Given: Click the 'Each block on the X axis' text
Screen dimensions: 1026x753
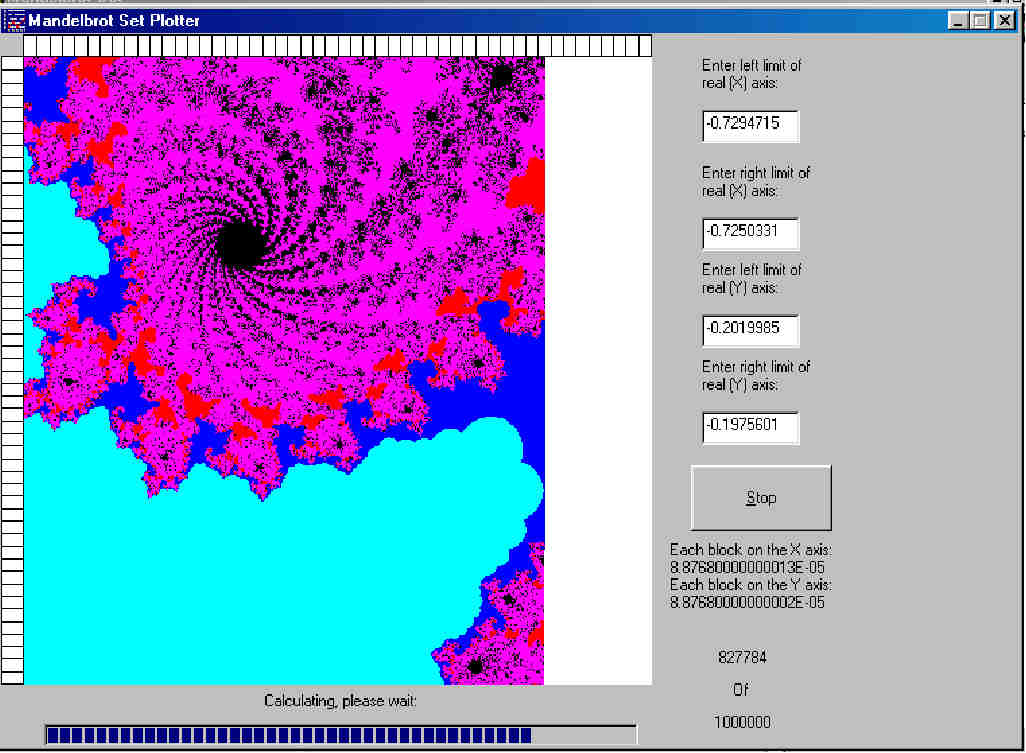Looking at the screenshot, I should click(750, 550).
